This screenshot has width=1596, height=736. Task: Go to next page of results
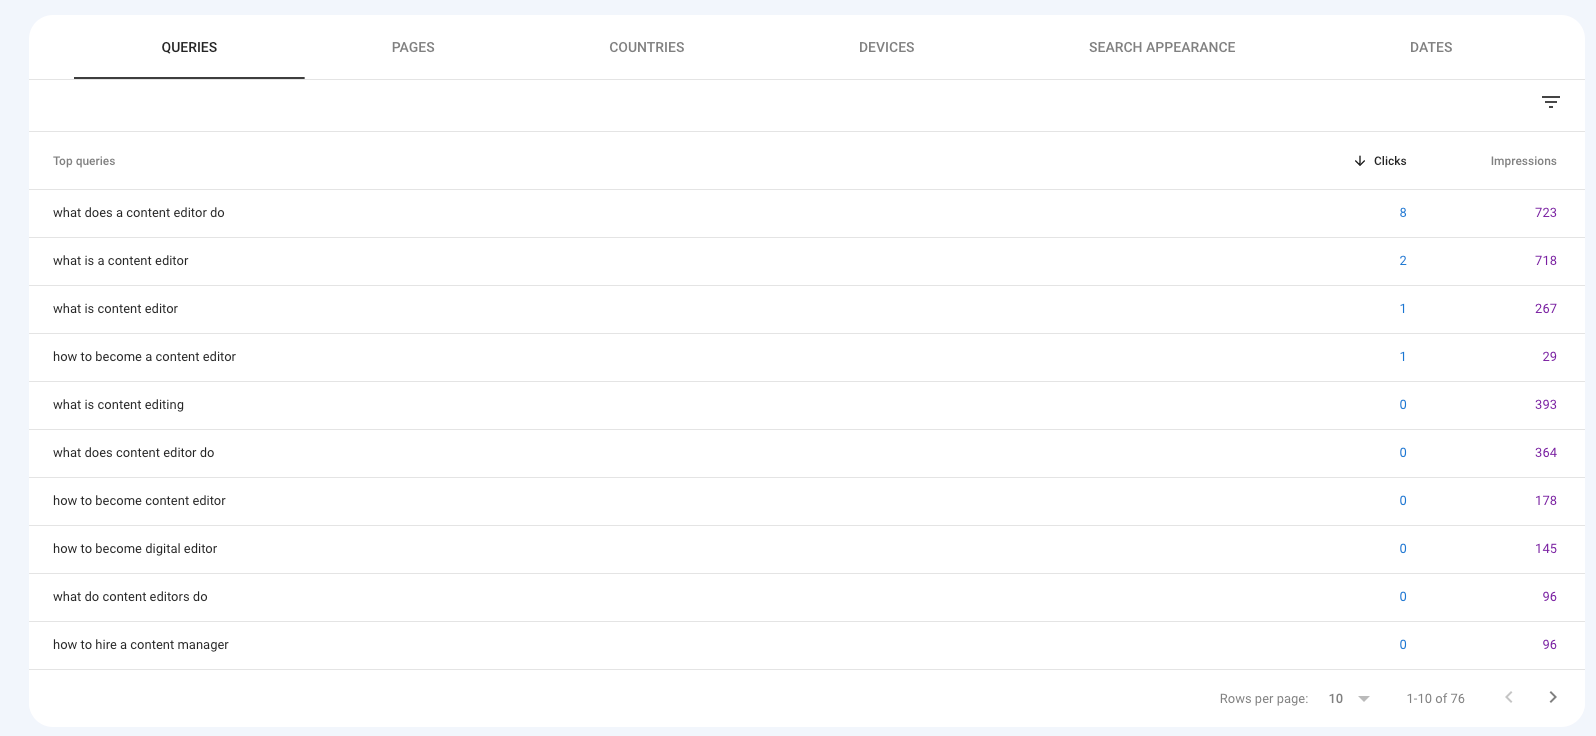click(1552, 698)
